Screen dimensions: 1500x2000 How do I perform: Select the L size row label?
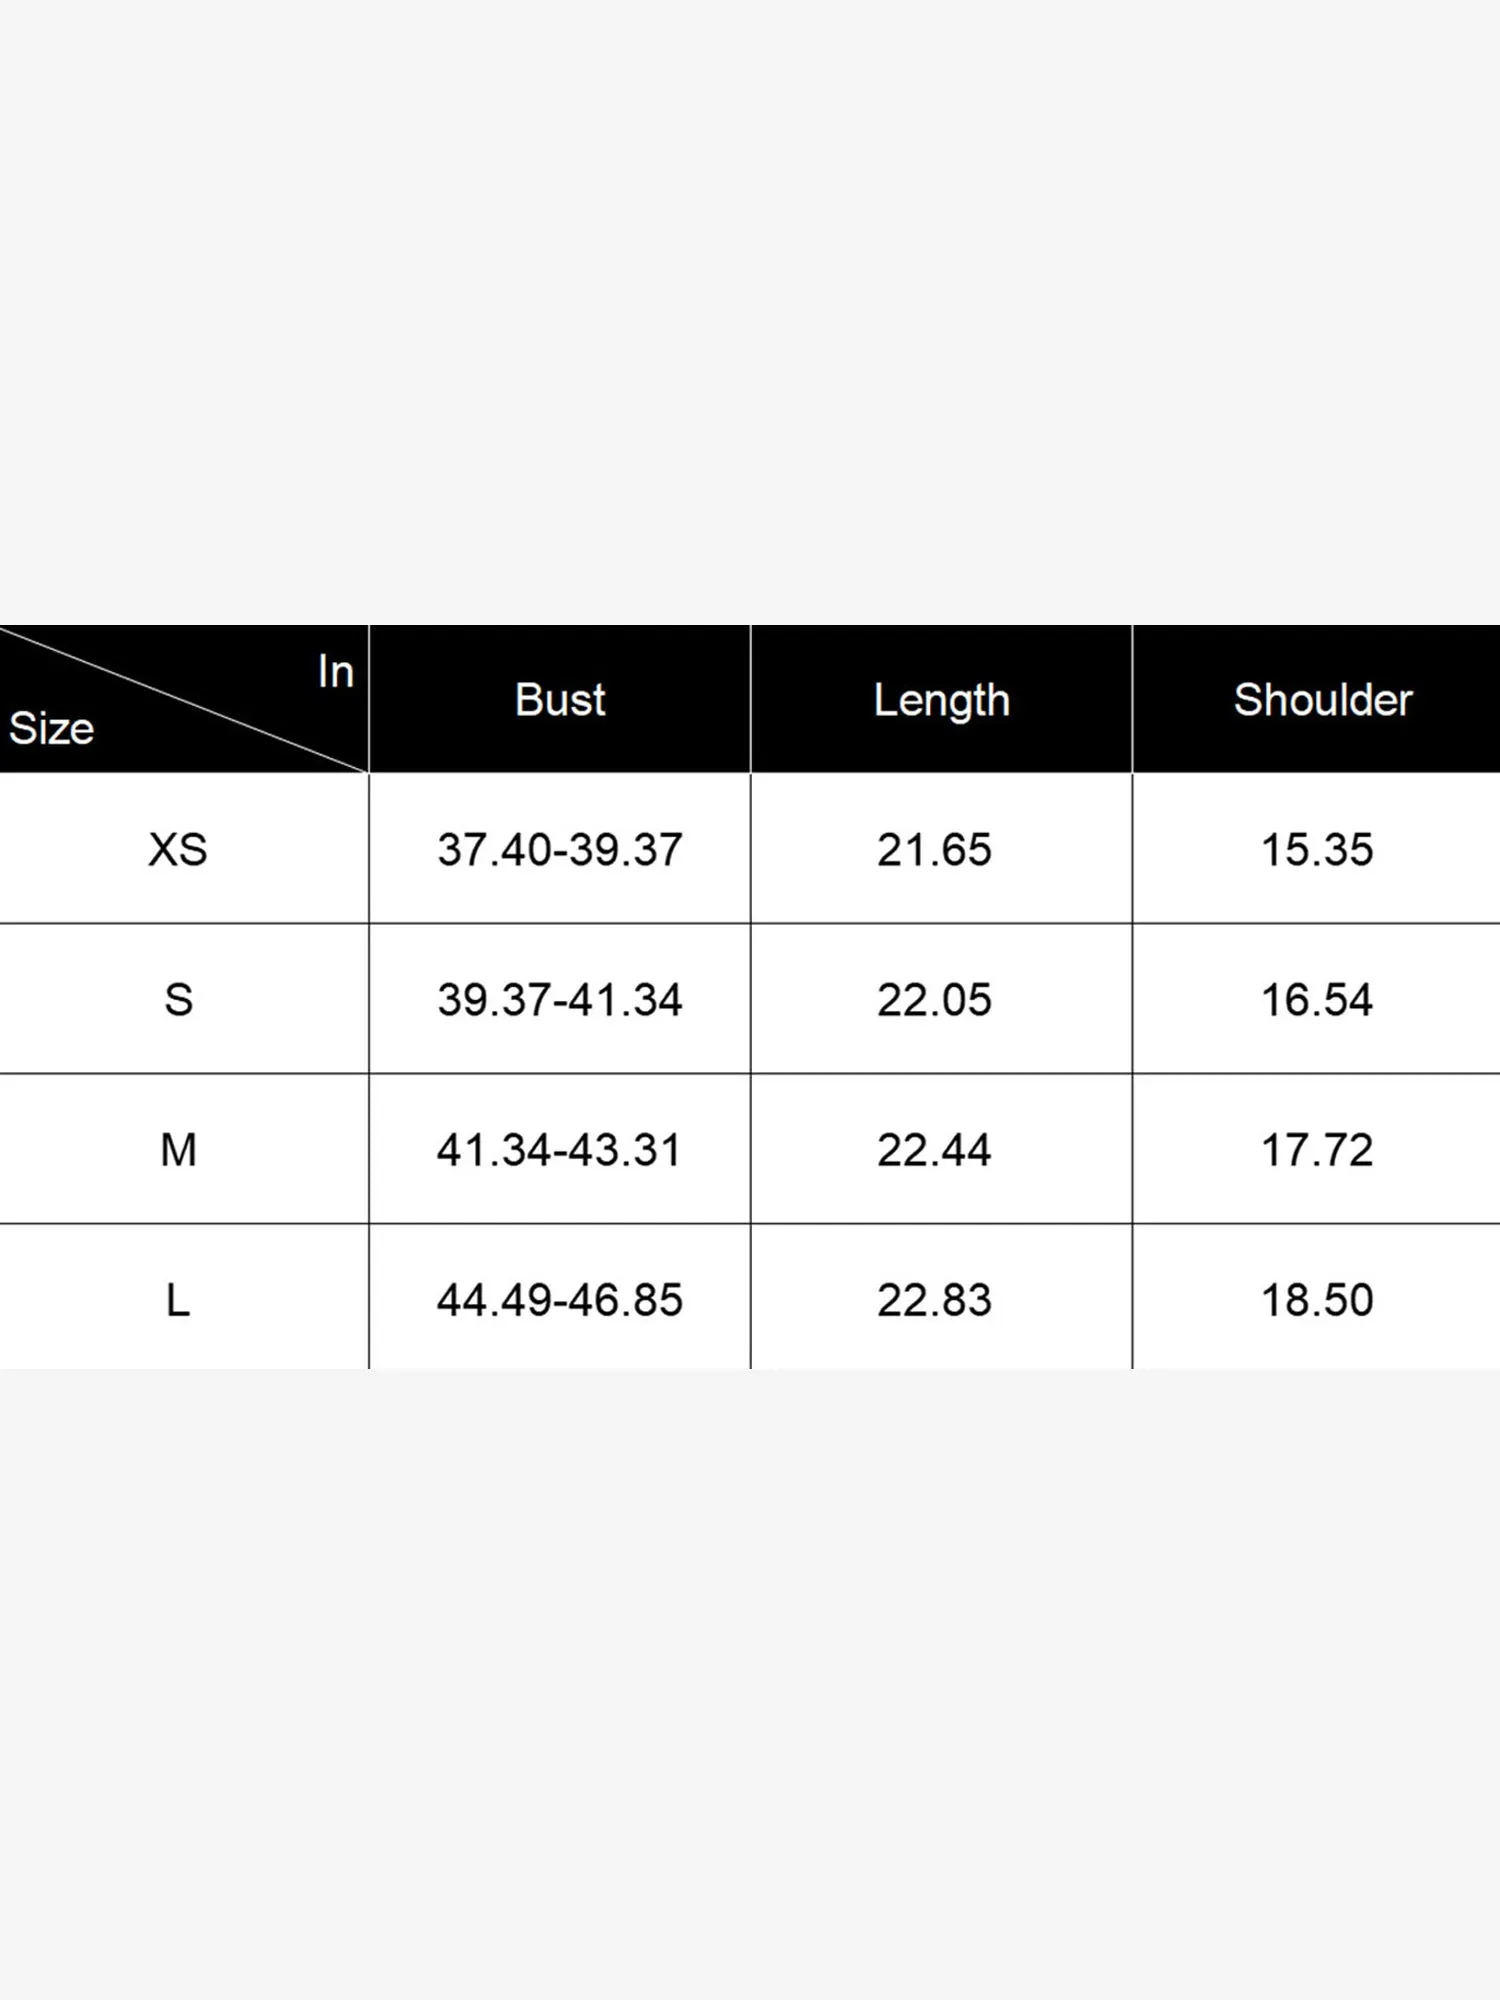178,1300
